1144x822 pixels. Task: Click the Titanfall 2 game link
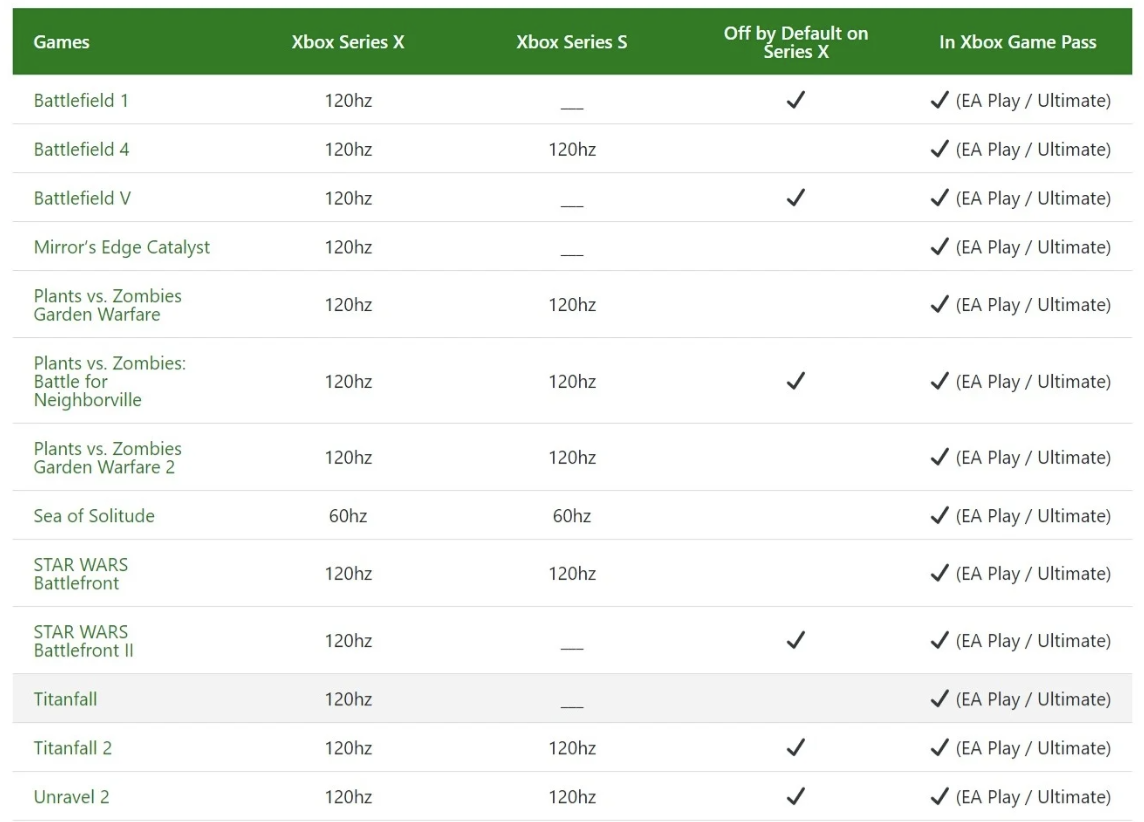[72, 748]
